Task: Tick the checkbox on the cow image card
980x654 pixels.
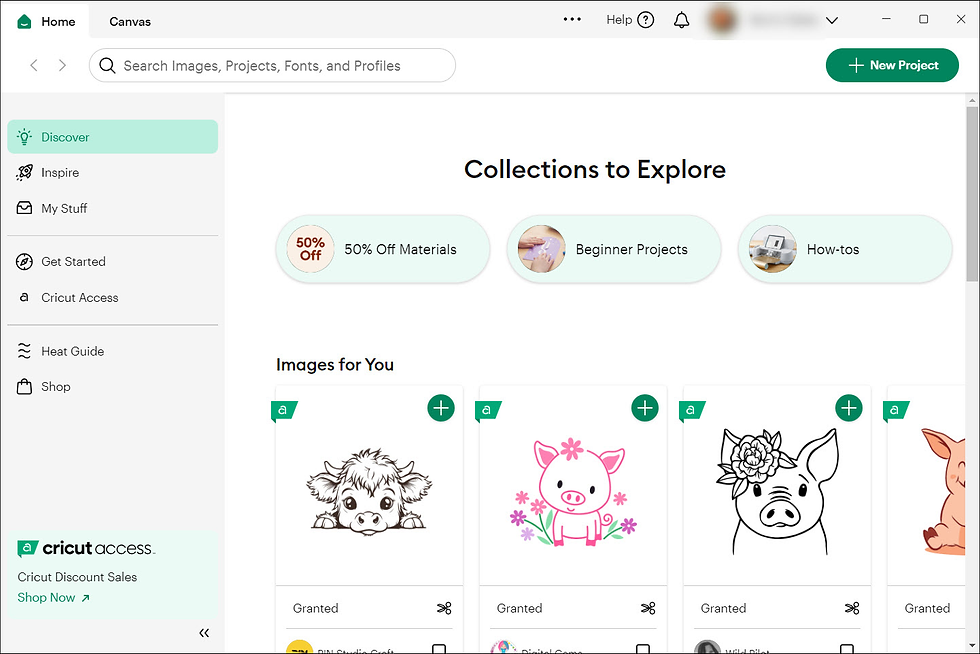Action: pyautogui.click(x=439, y=649)
